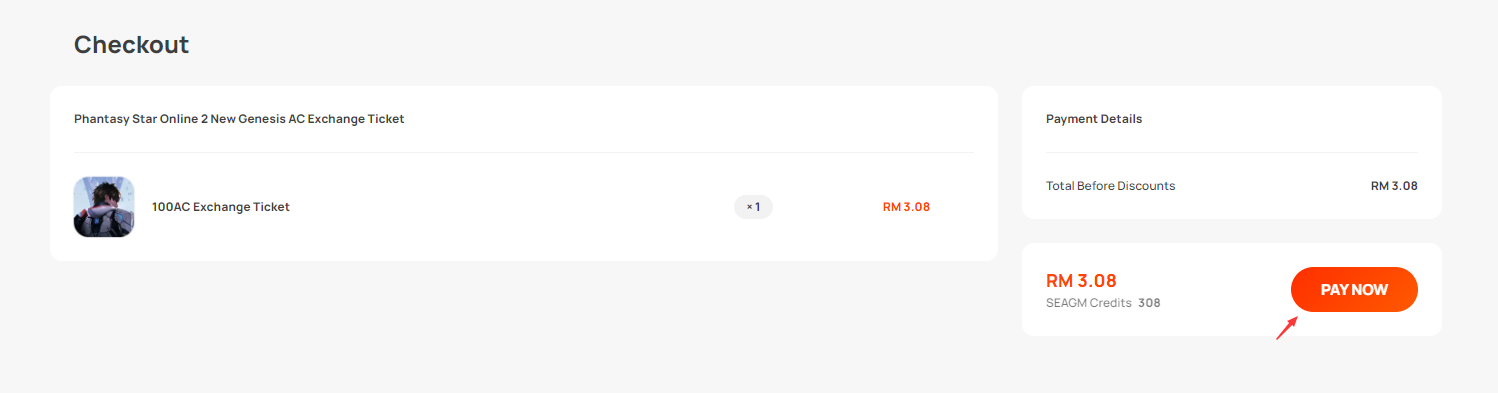The height and width of the screenshot is (393, 1498).
Task: Click the character artwork in the ticket icon
Action: click(104, 207)
